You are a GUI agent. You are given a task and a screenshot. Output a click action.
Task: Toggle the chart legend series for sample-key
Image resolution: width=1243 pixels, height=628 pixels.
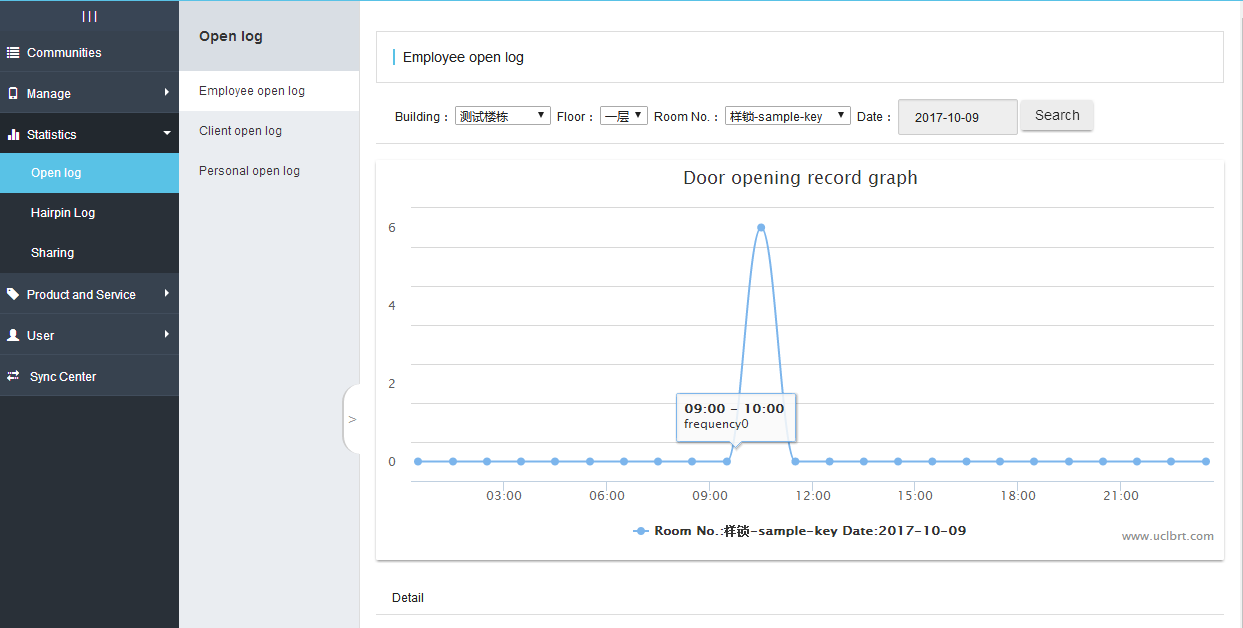(800, 531)
